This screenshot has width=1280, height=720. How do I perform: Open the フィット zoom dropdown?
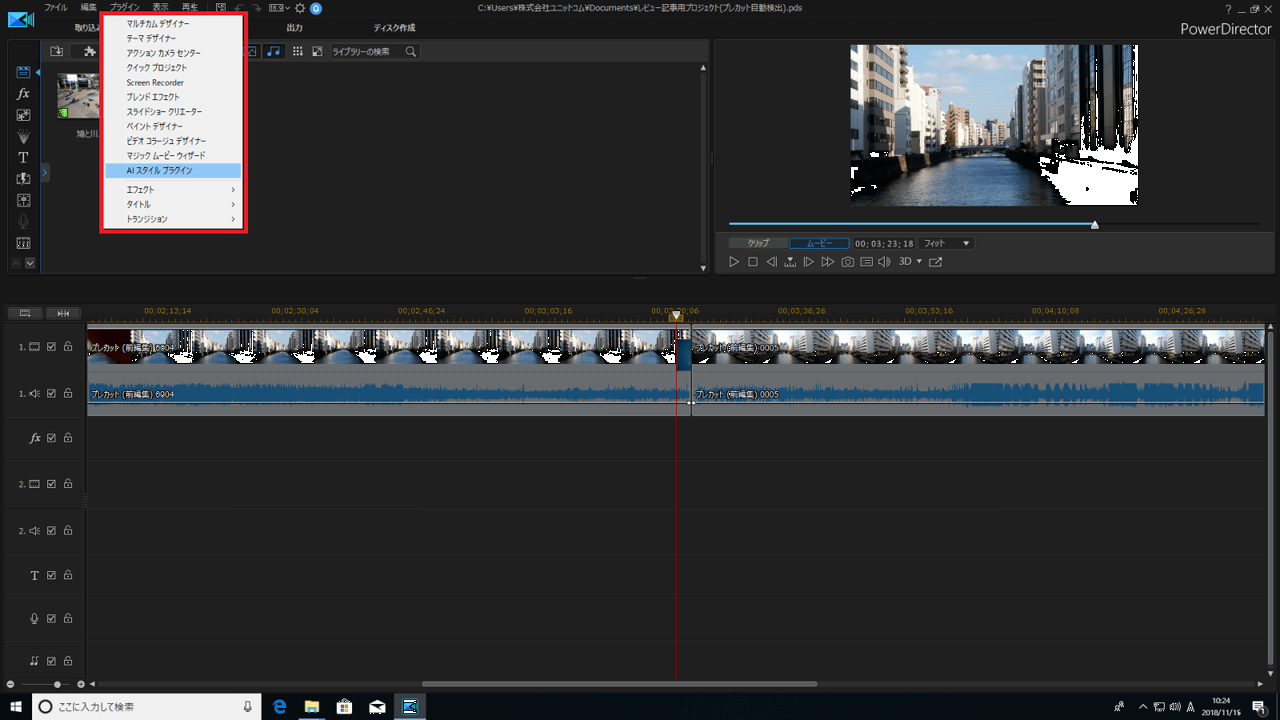[x=946, y=243]
